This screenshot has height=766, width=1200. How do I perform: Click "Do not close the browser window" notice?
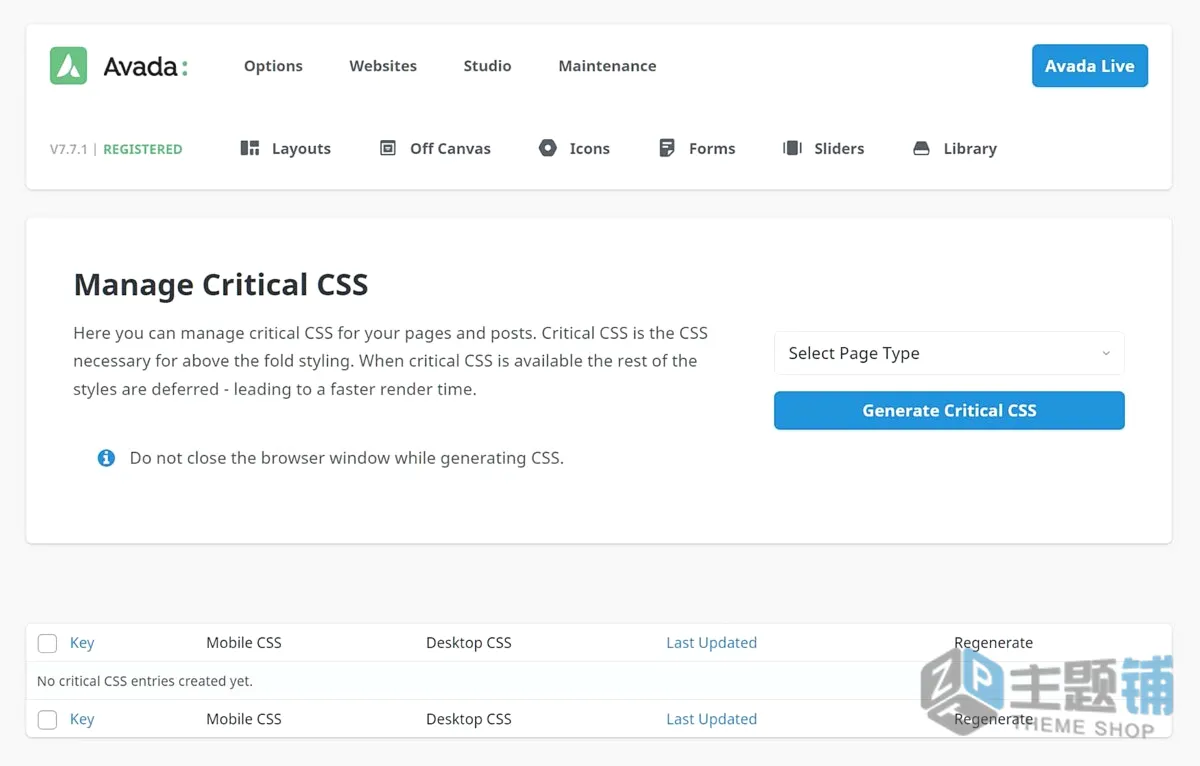coord(347,458)
